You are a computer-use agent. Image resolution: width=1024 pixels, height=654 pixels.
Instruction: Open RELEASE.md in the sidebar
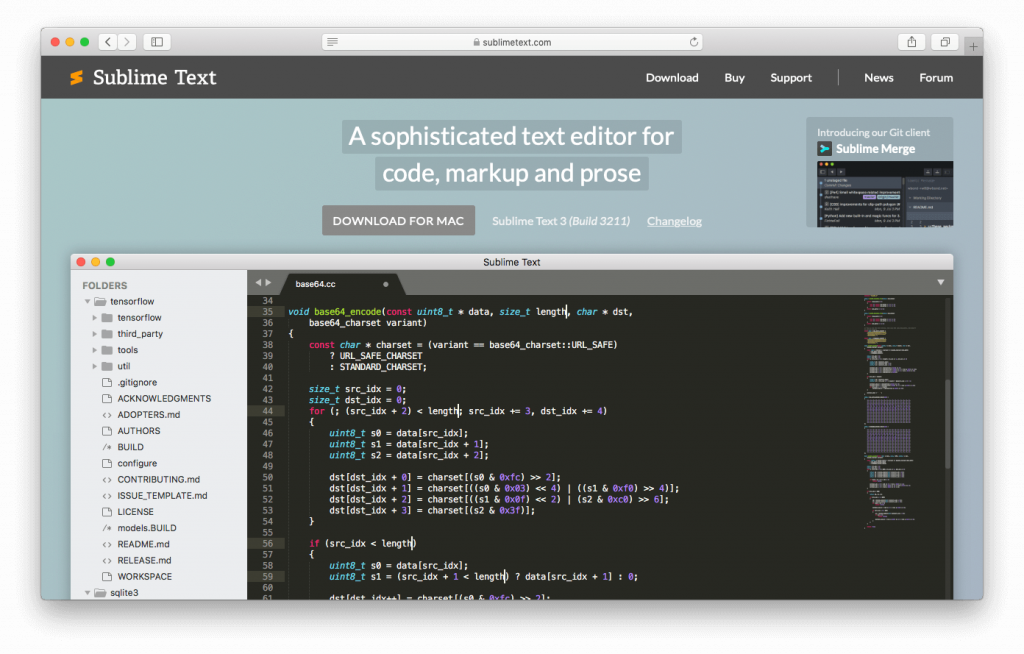pyautogui.click(x=144, y=561)
